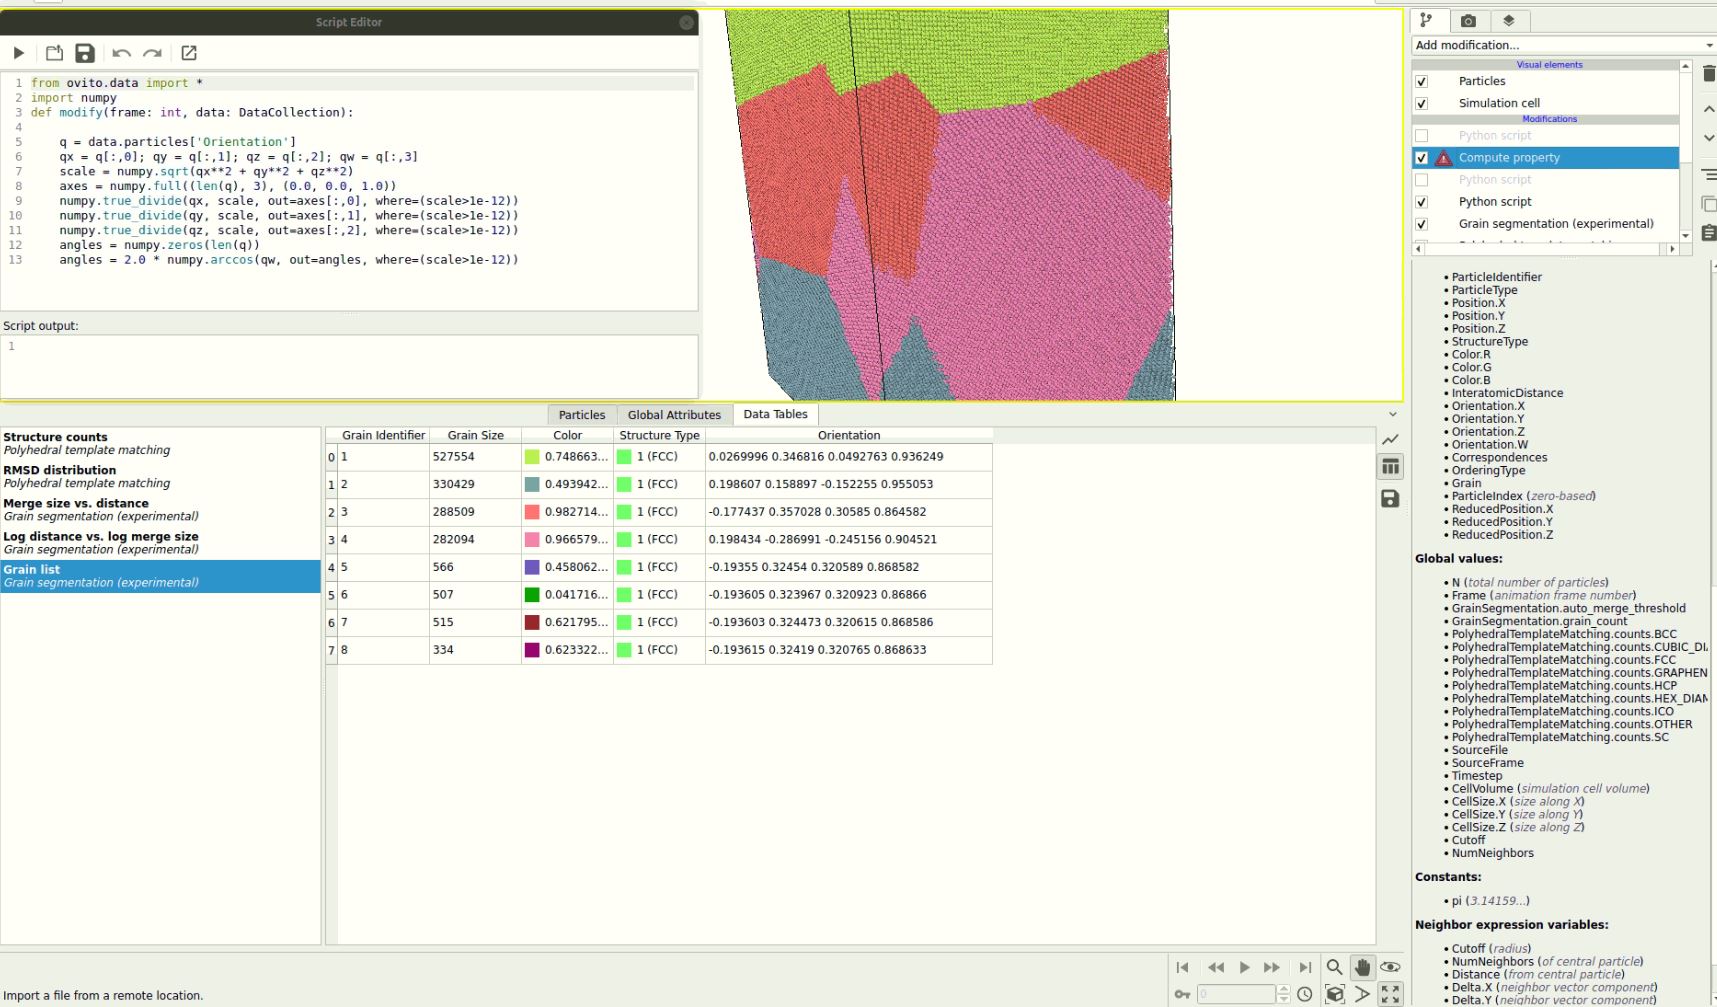Collapse the data tables panel chevron
The image size is (1717, 1007).
[x=1394, y=413]
